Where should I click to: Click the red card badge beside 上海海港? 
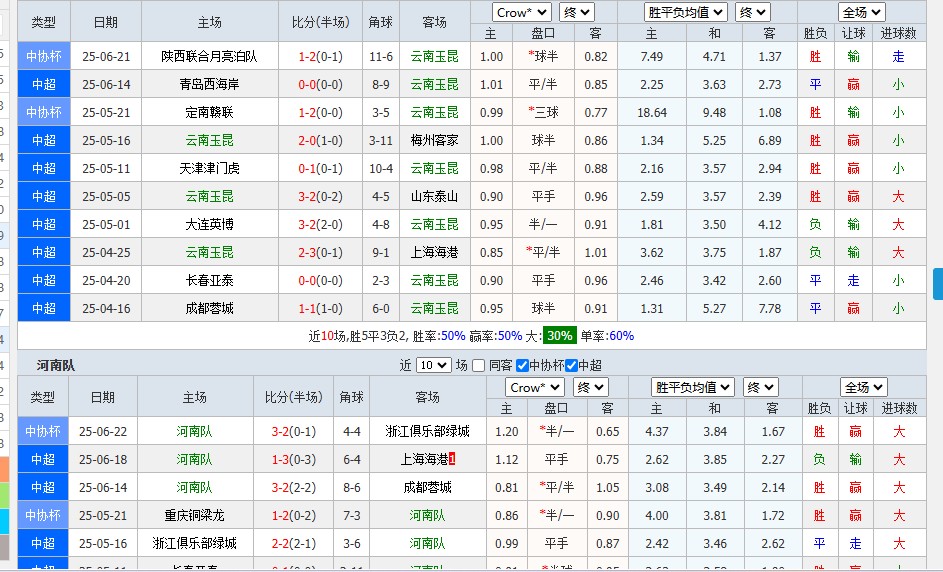451,459
